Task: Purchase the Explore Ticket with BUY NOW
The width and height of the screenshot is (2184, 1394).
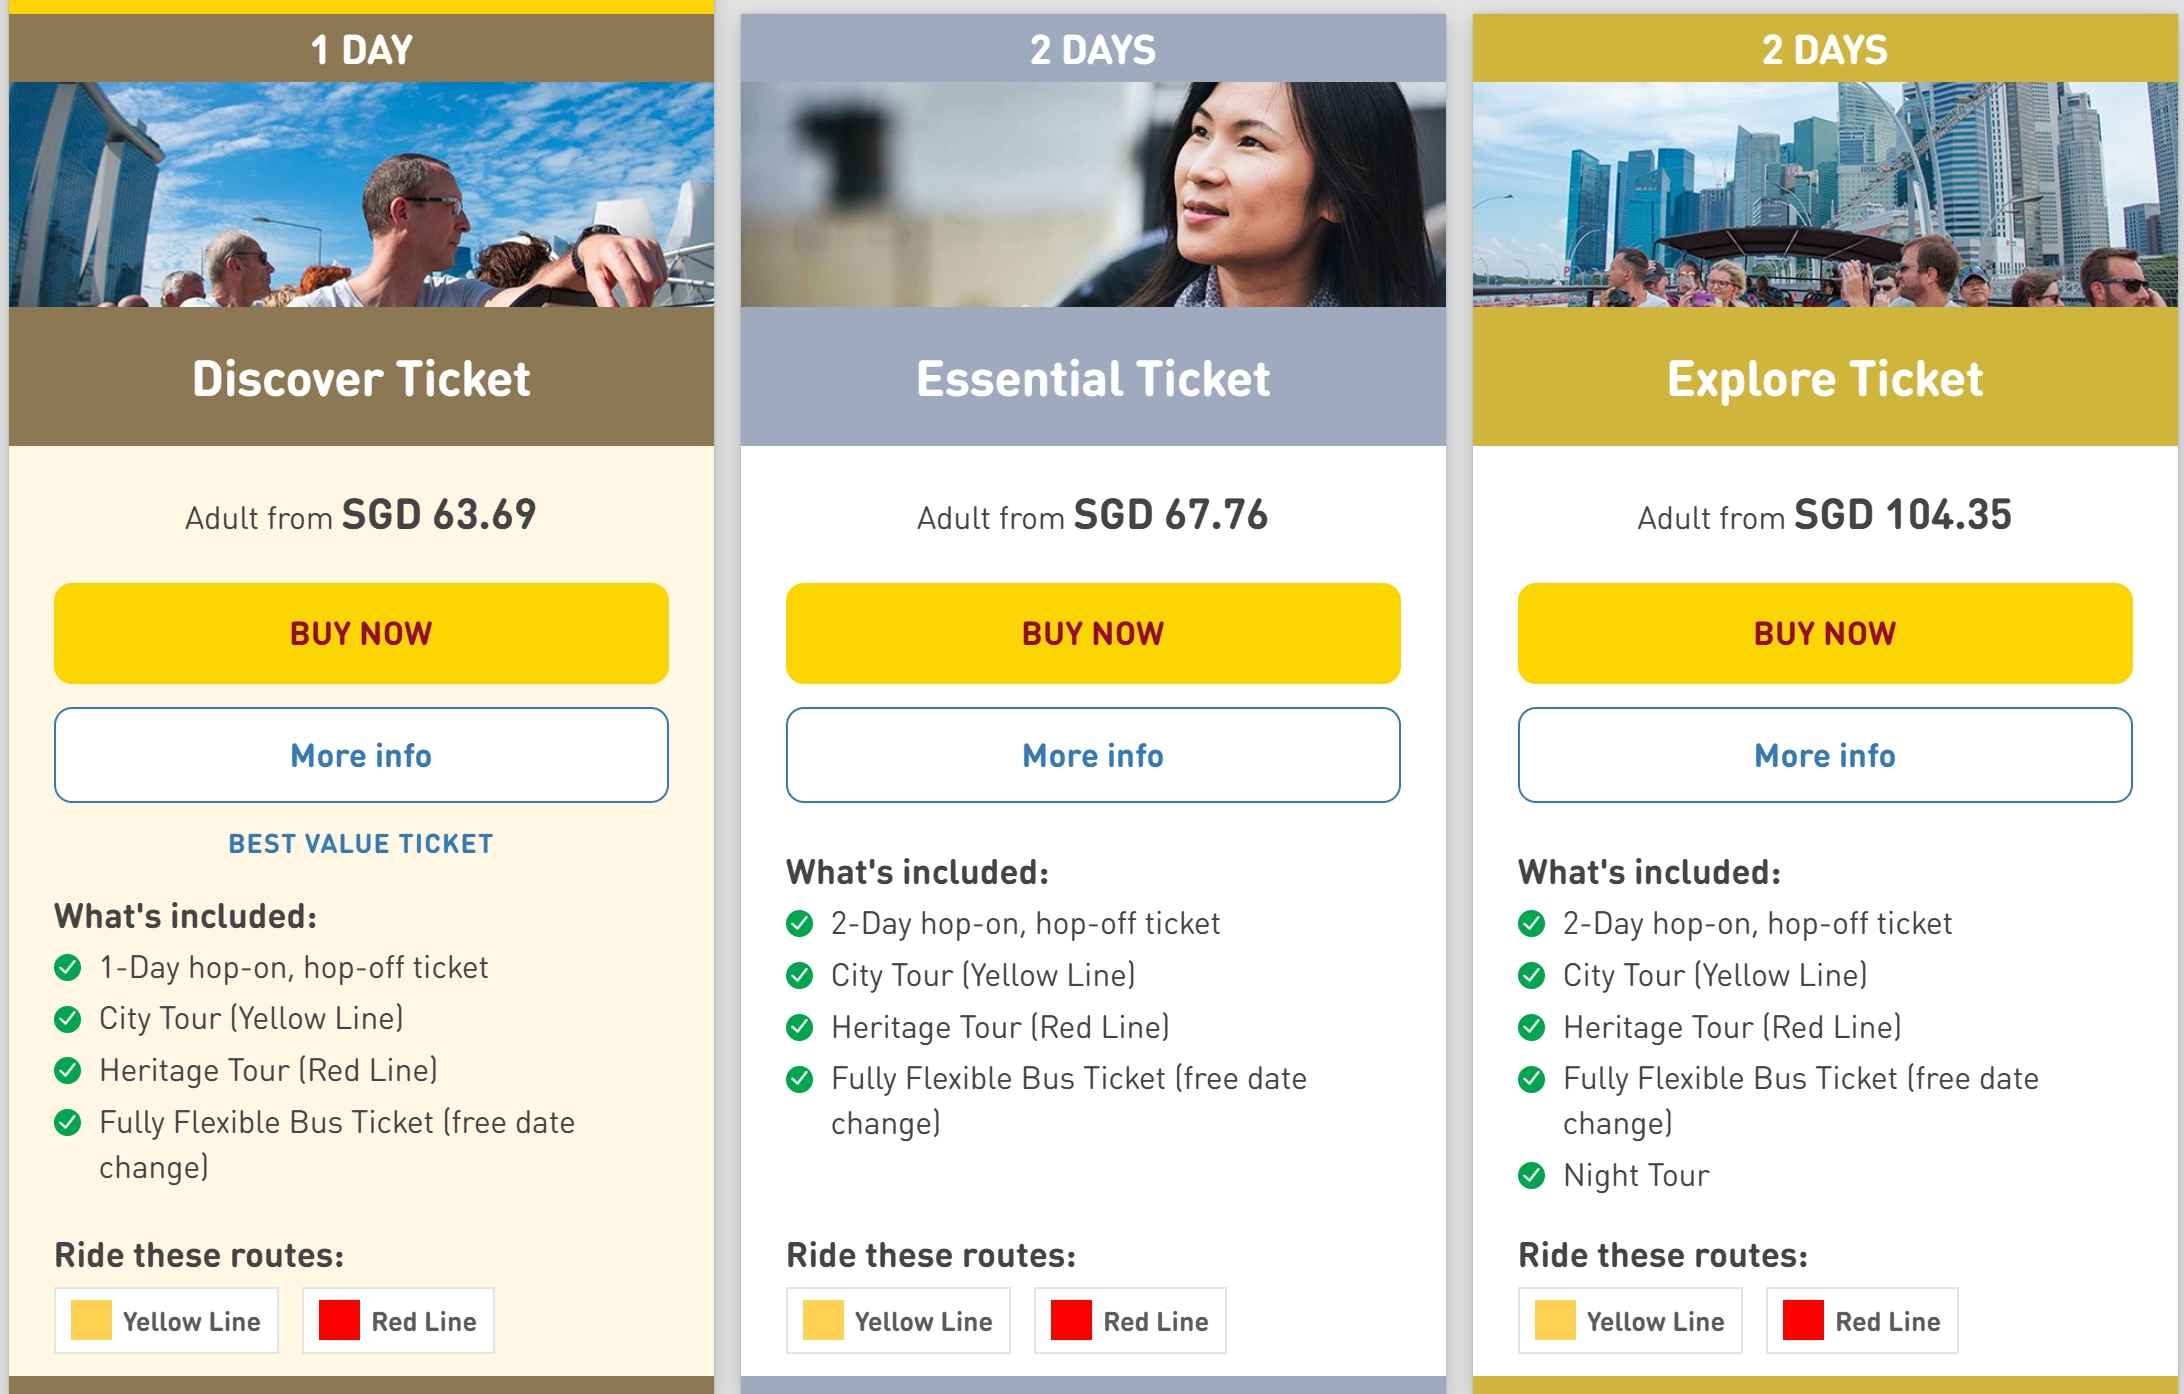Action: [x=1824, y=633]
